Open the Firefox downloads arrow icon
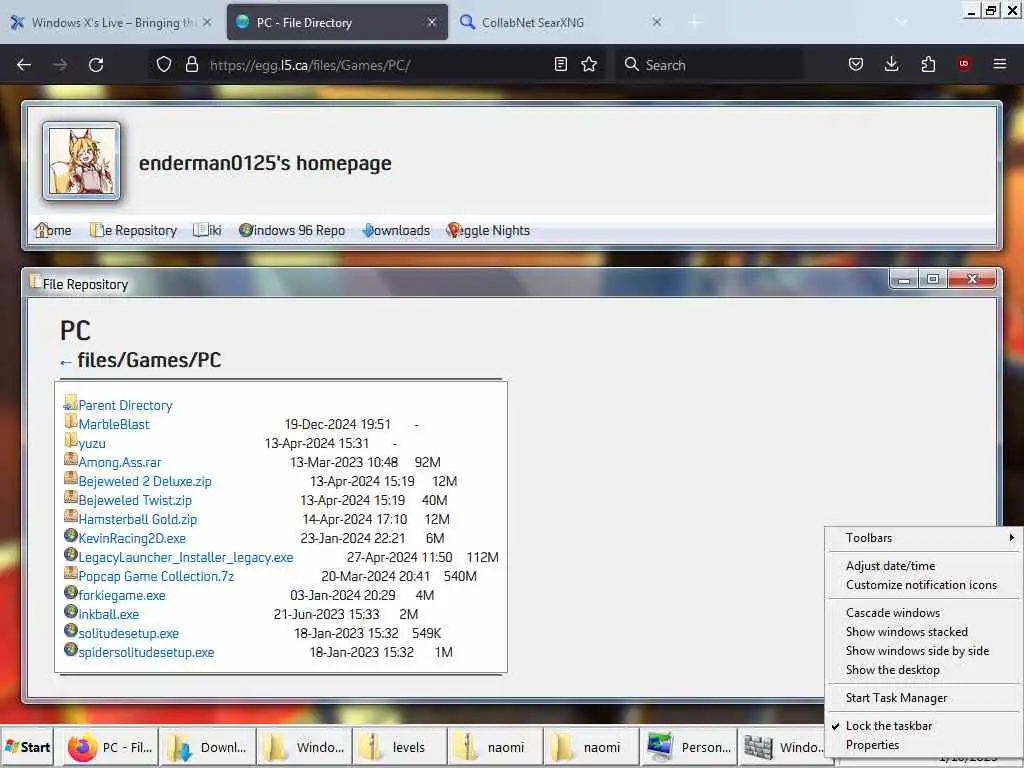The height and width of the screenshot is (768, 1024). pyautogui.click(x=891, y=64)
